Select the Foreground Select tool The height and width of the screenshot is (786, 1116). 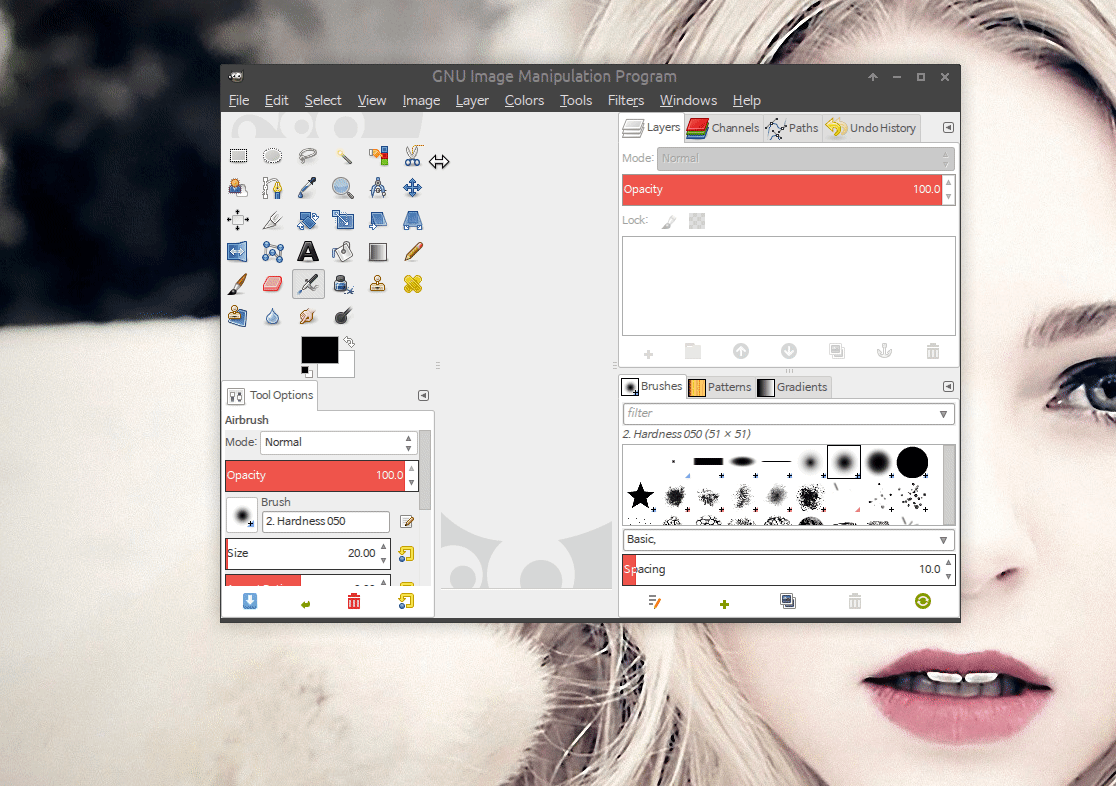238,188
